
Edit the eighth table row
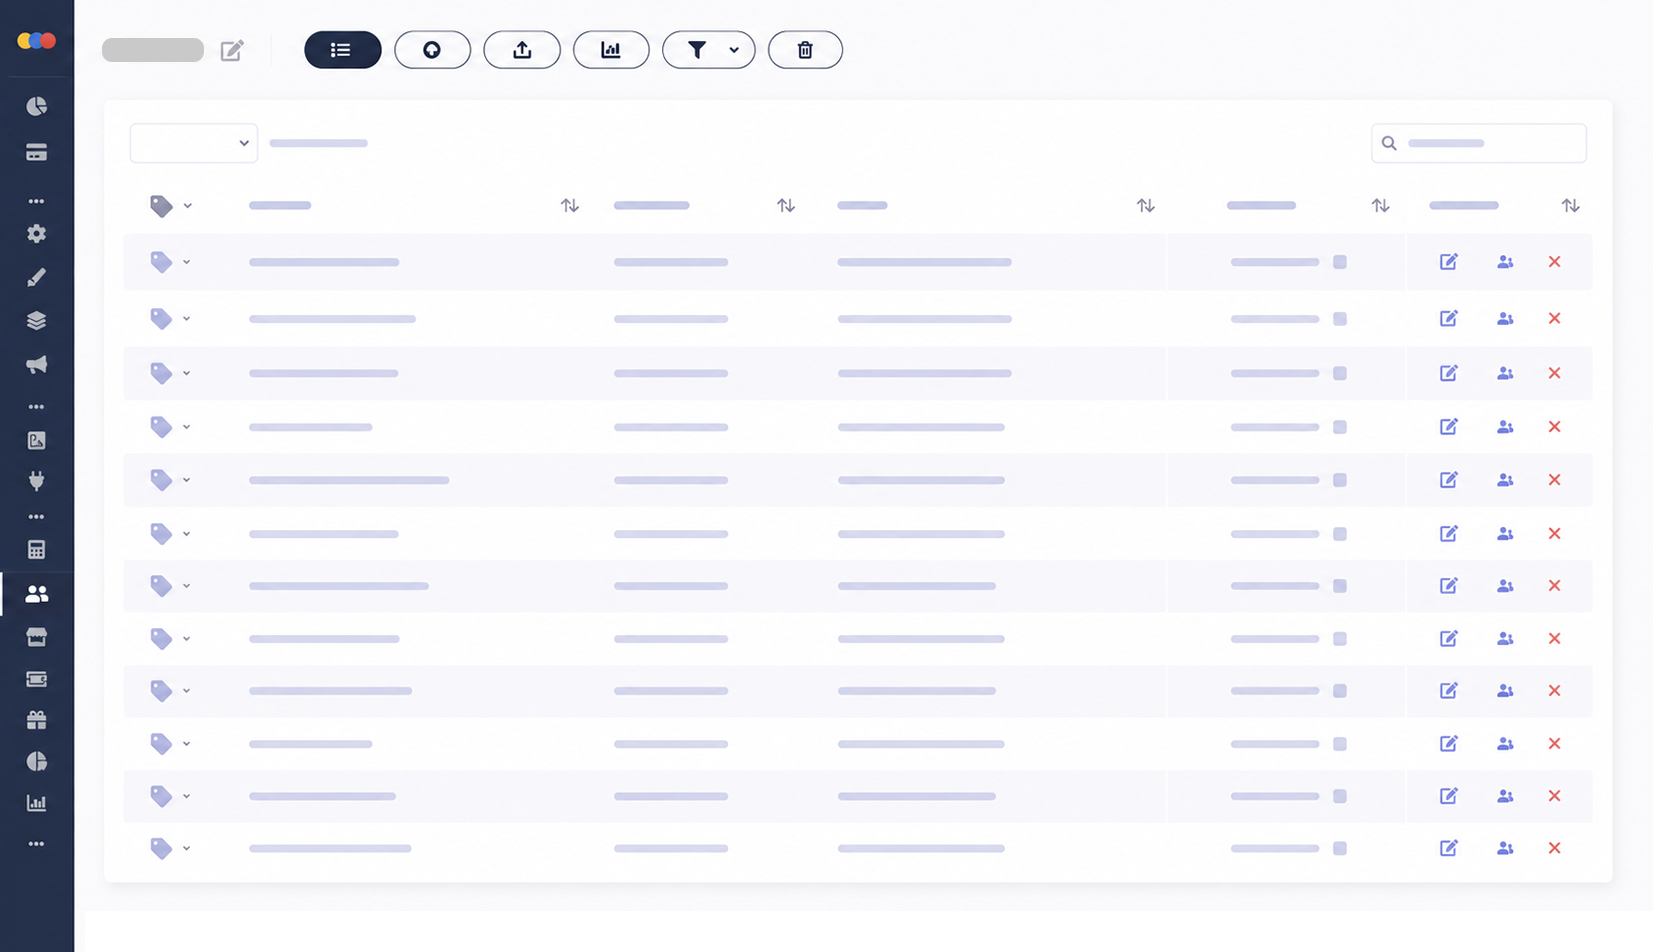click(1449, 639)
